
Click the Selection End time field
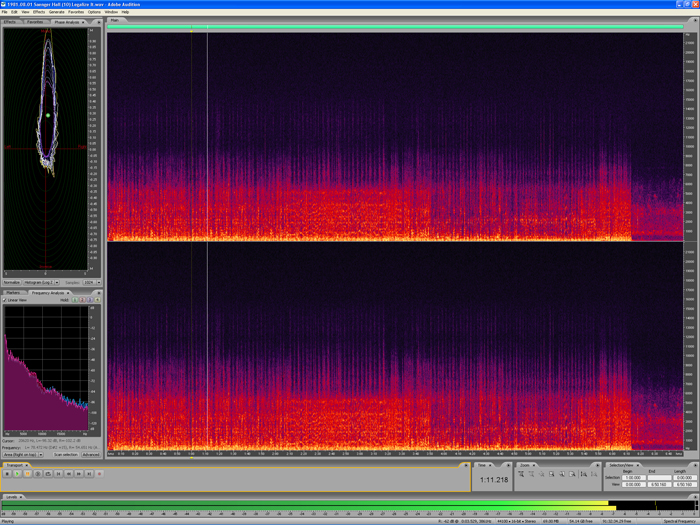click(x=659, y=478)
